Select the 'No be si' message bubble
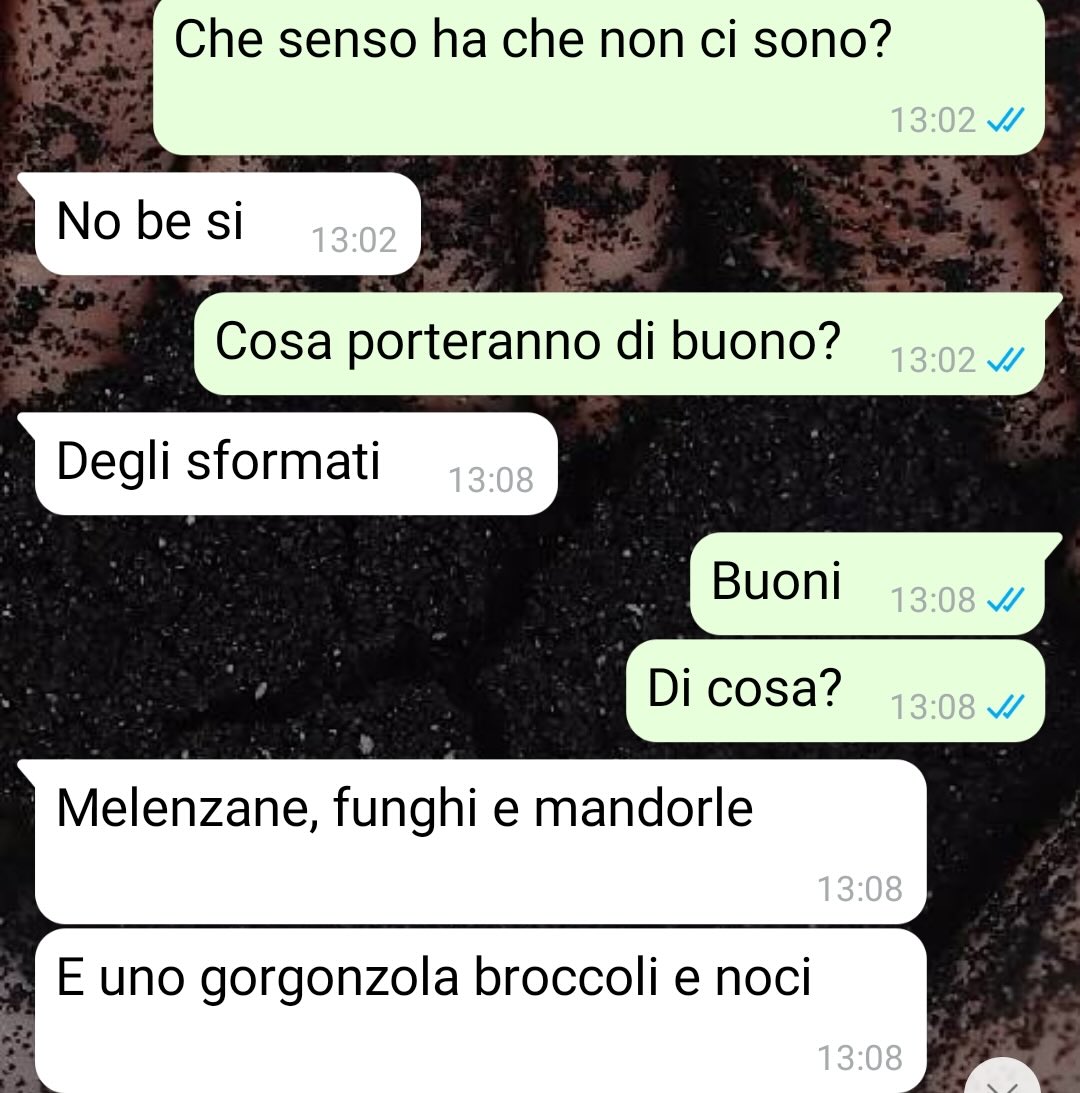This screenshot has width=1080, height=1093. pos(227,224)
